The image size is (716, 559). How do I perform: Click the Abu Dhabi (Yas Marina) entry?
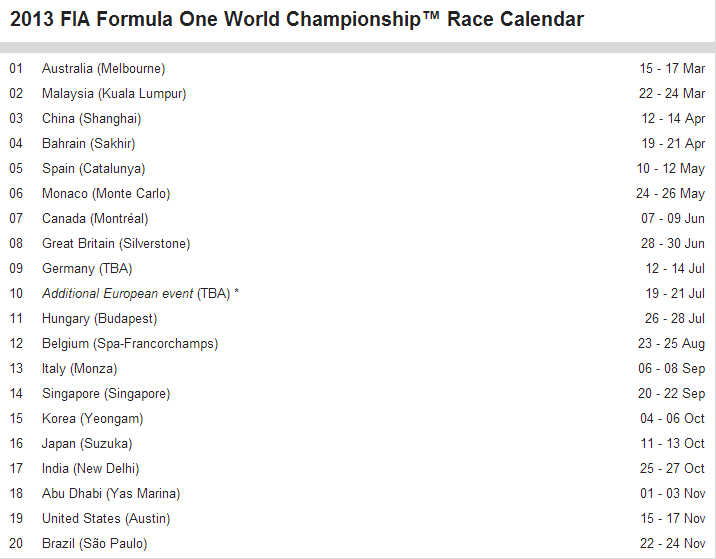[x=110, y=494]
